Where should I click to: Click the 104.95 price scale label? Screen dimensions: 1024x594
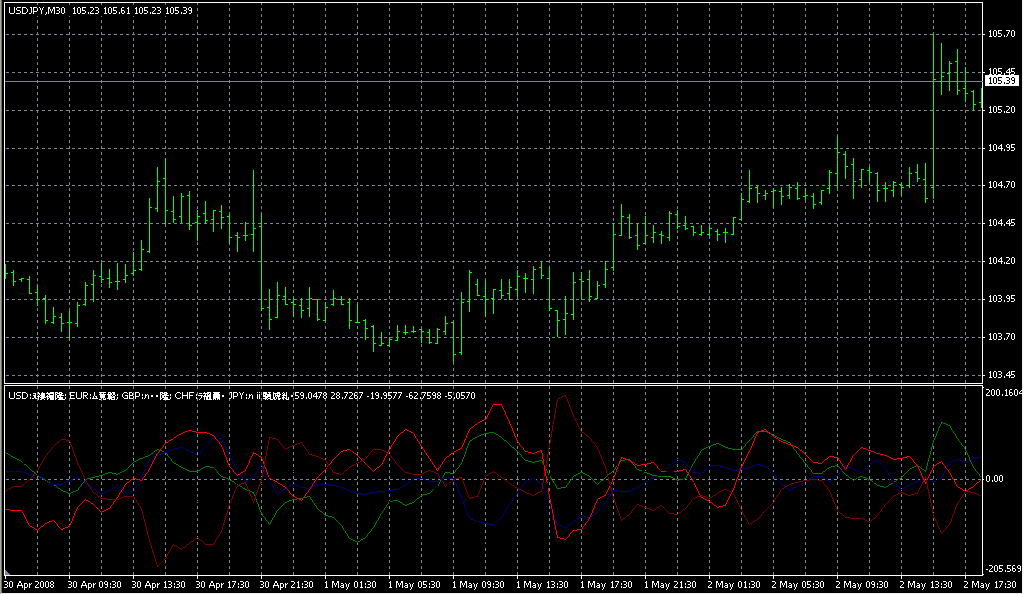(1001, 148)
